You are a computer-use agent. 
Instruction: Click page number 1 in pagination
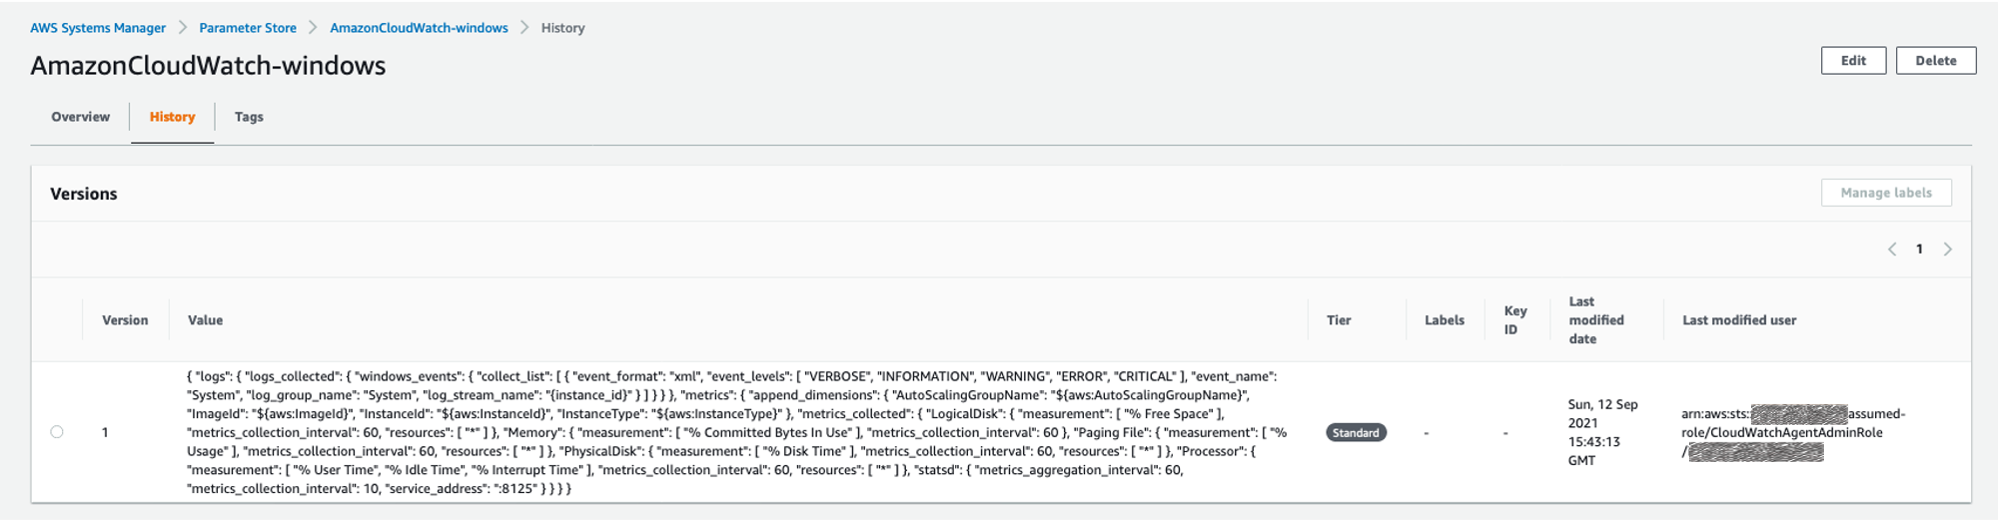click(x=1919, y=249)
